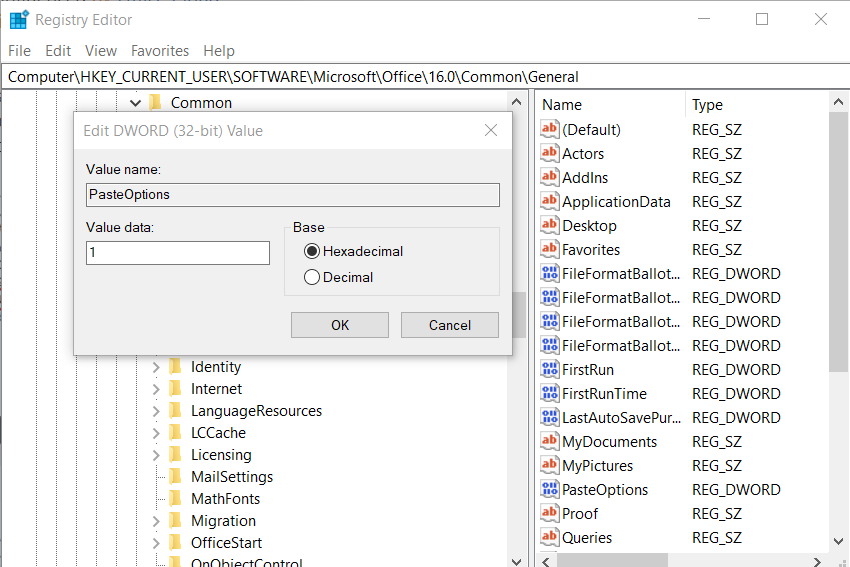Screen dimensions: 850x567
Task: Click the MathFonts folder icon
Action: (176, 499)
